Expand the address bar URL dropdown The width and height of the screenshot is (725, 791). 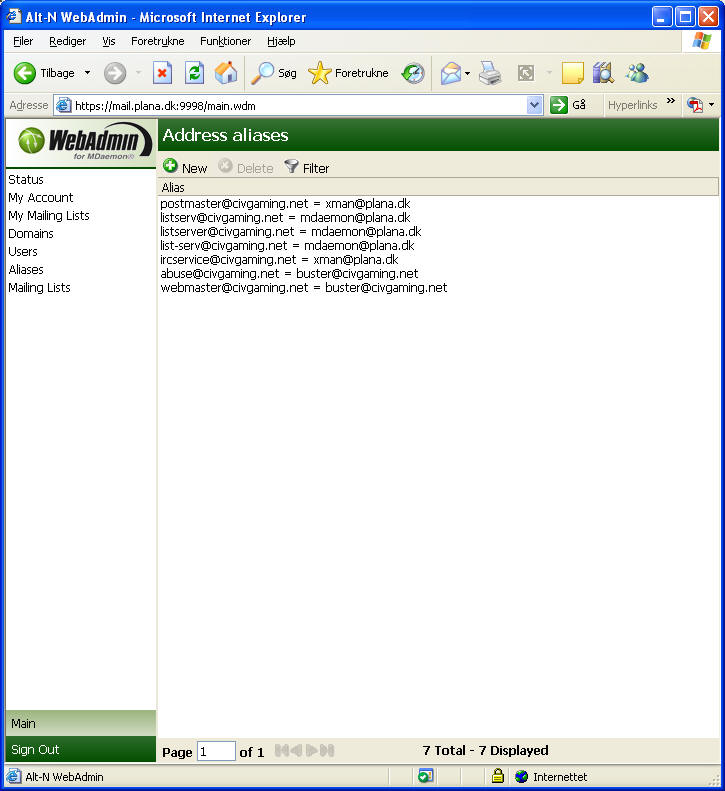pos(534,105)
